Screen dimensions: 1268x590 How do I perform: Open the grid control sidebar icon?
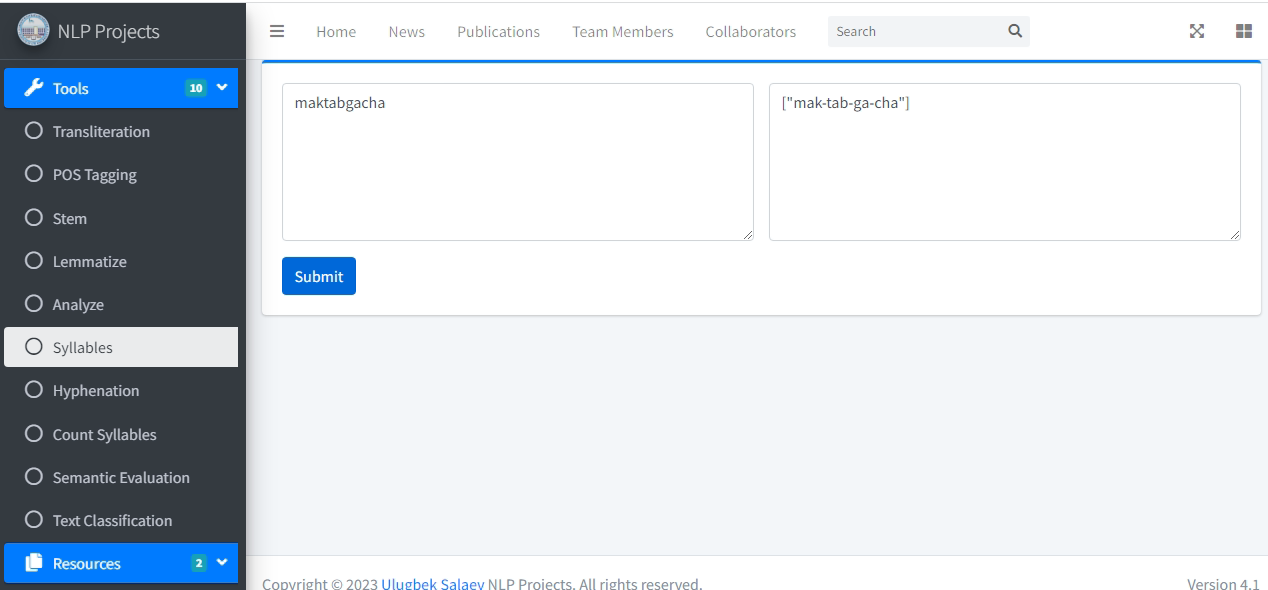[1244, 31]
